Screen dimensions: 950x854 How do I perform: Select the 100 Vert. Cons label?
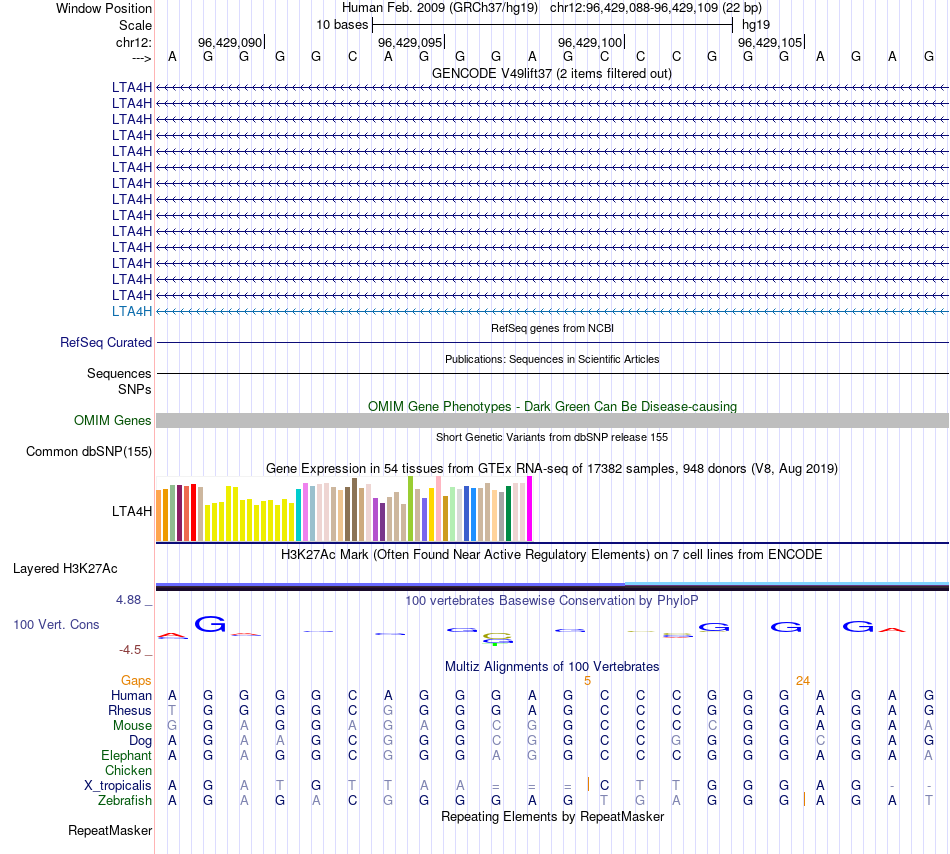tap(56, 624)
